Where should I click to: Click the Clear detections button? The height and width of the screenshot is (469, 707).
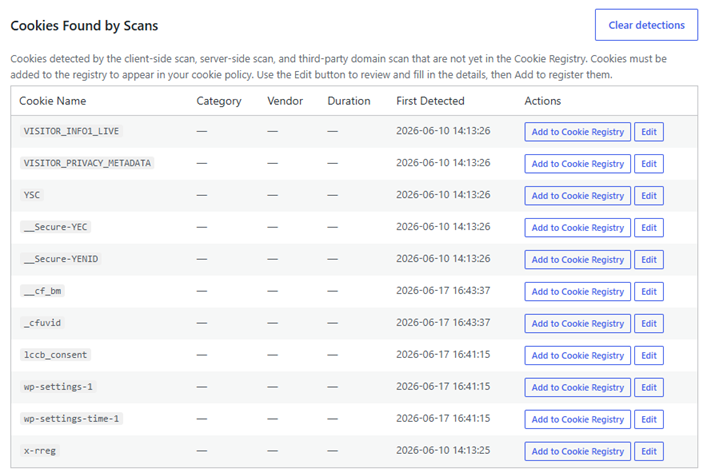pyautogui.click(x=646, y=25)
